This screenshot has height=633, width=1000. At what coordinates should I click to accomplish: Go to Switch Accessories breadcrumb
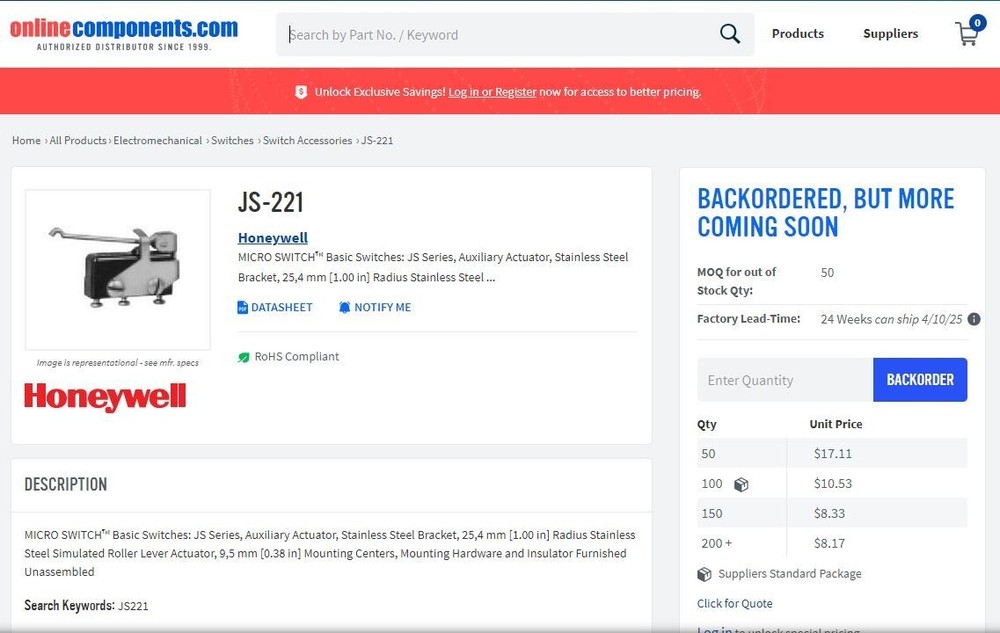pos(307,141)
